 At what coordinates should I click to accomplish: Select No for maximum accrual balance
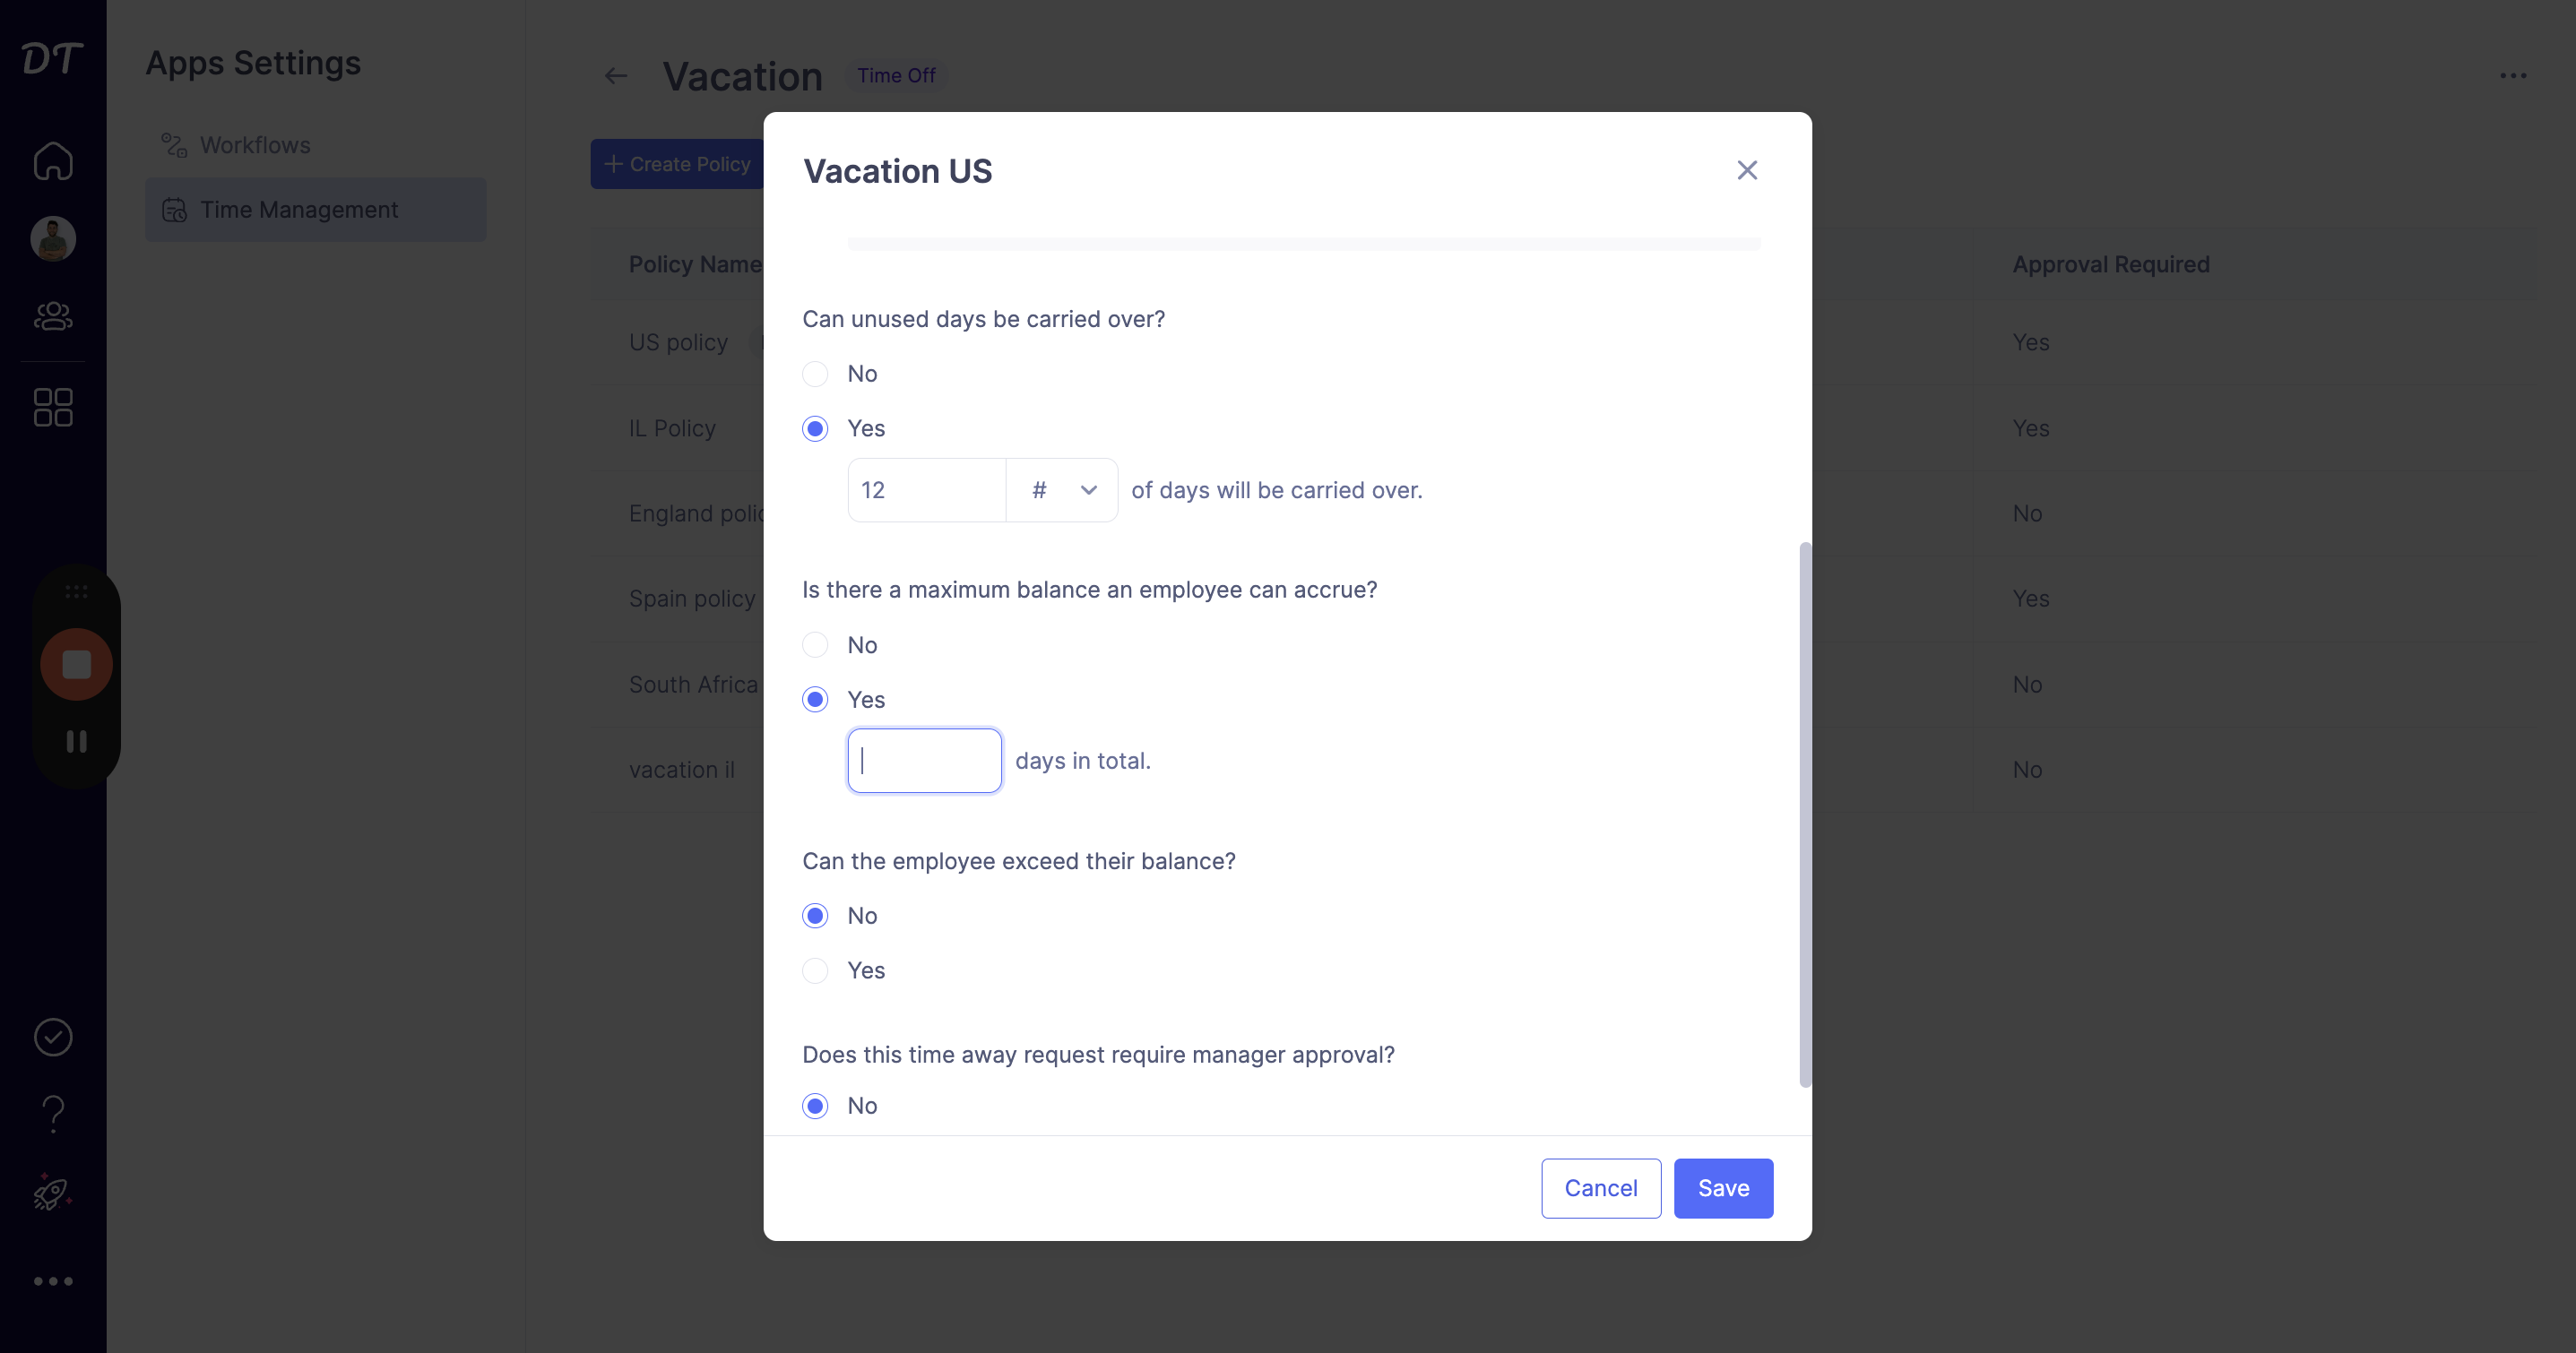(x=815, y=645)
